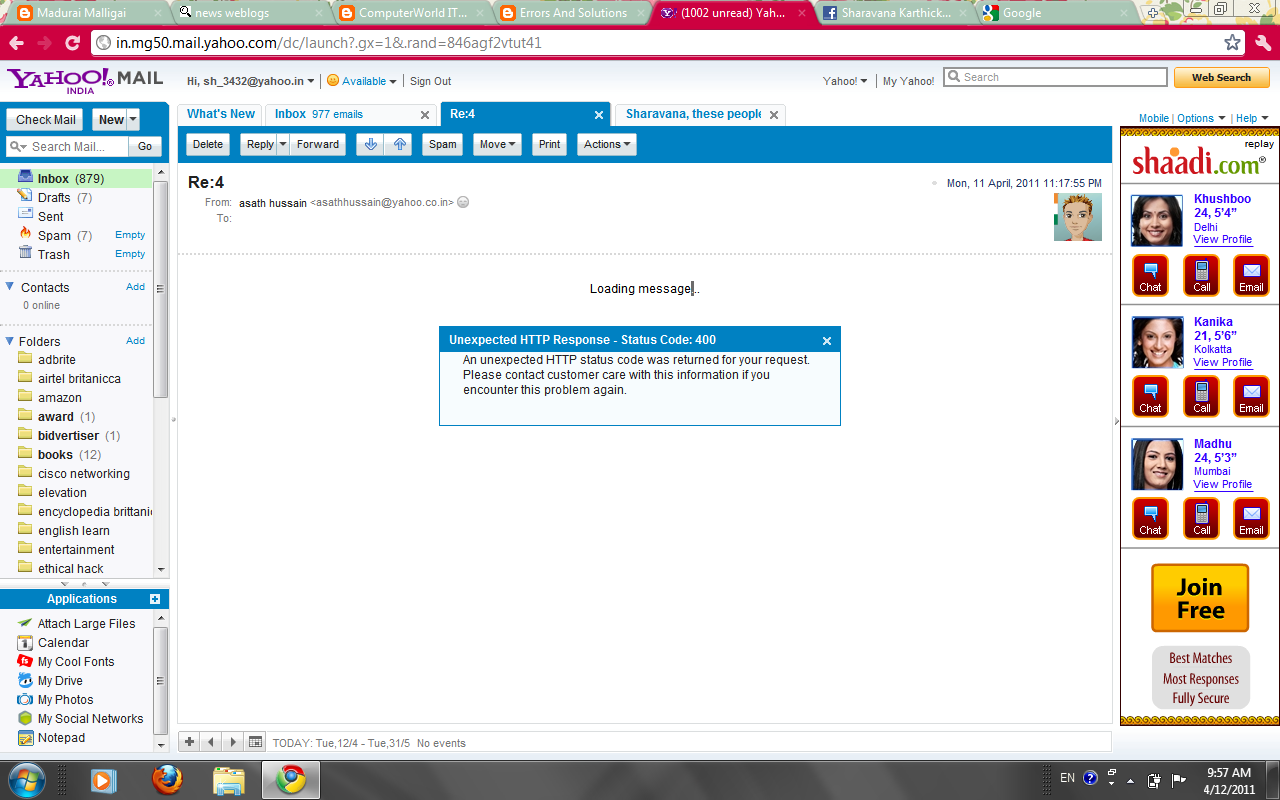Open the New message dropdown arrow
This screenshot has width=1280, height=800.
[133, 120]
